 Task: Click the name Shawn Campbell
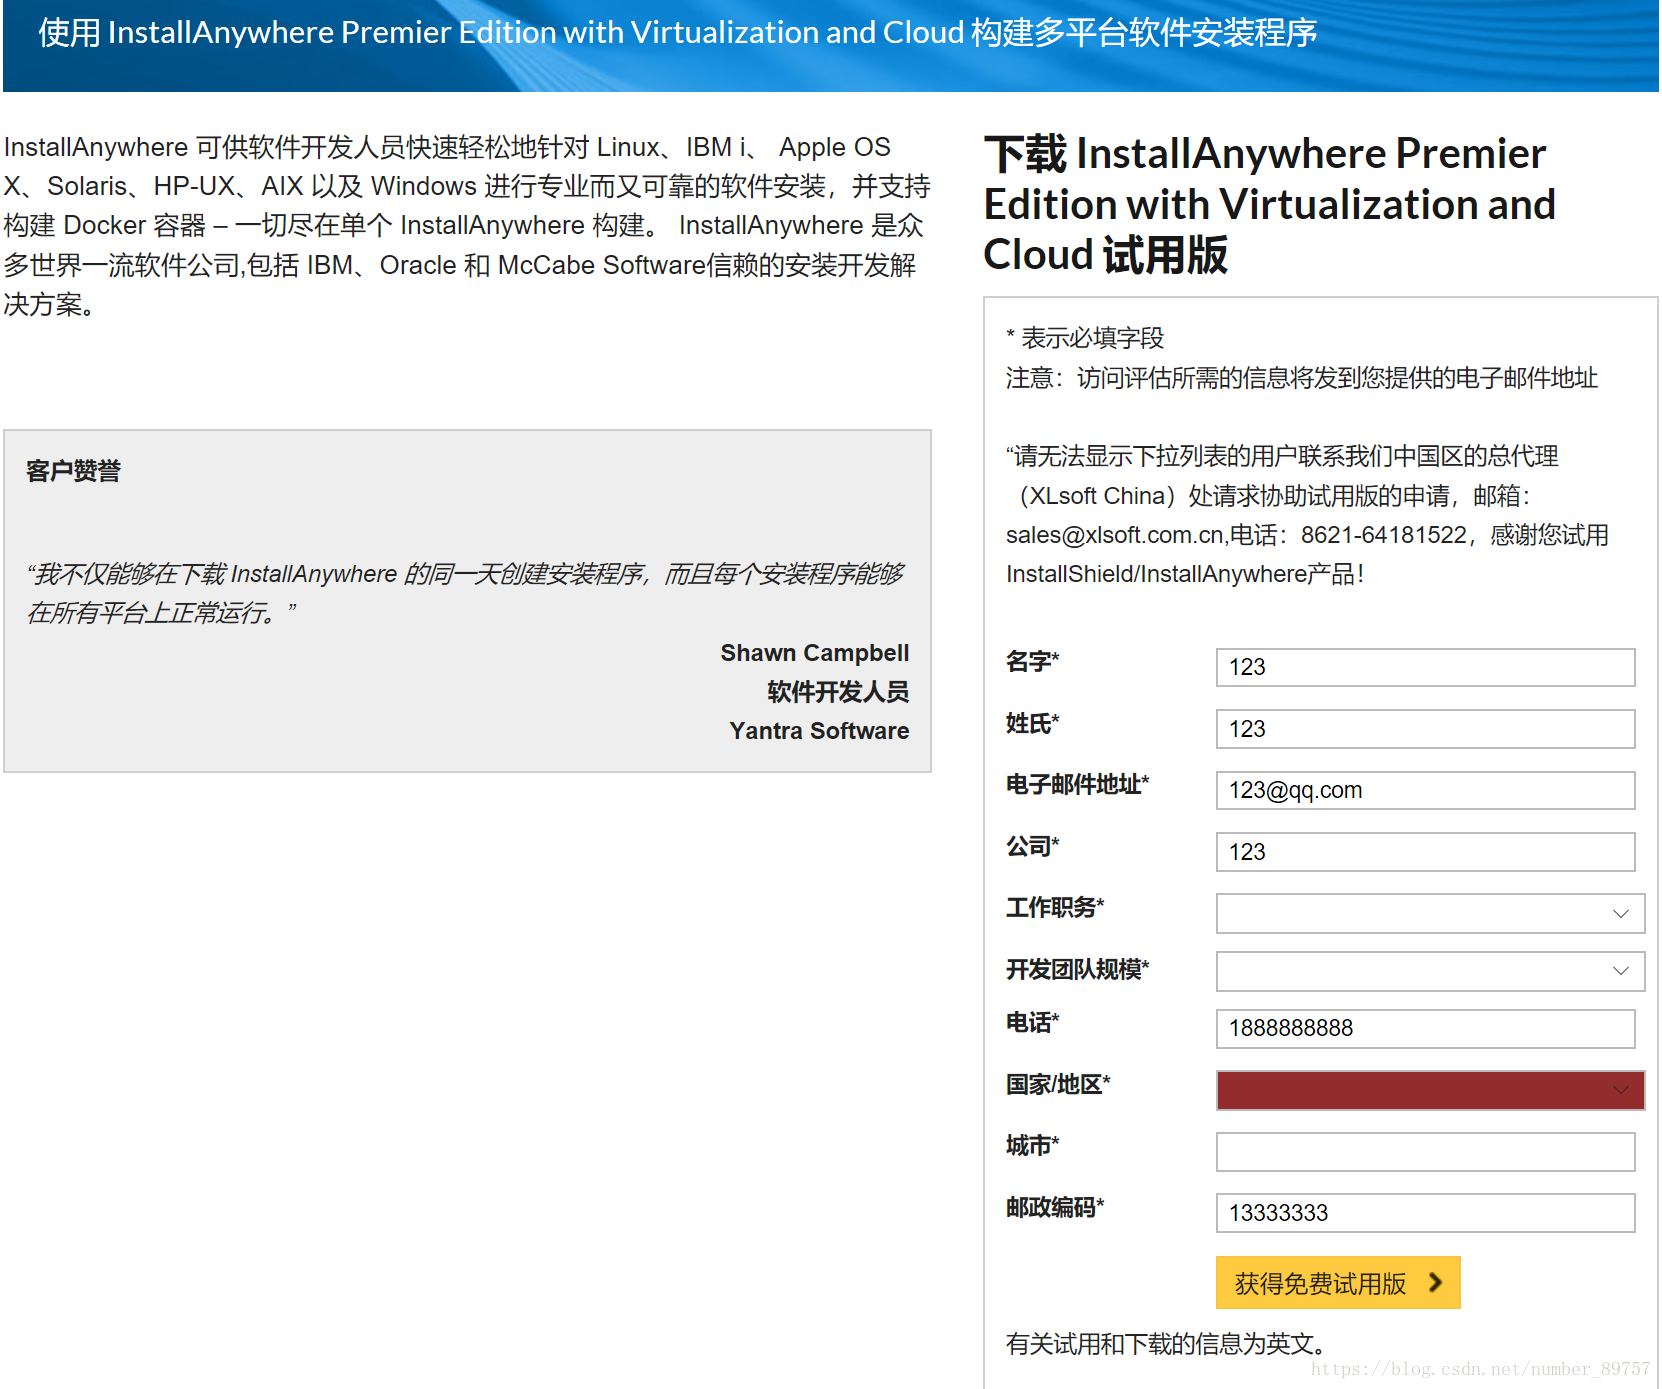coord(814,653)
